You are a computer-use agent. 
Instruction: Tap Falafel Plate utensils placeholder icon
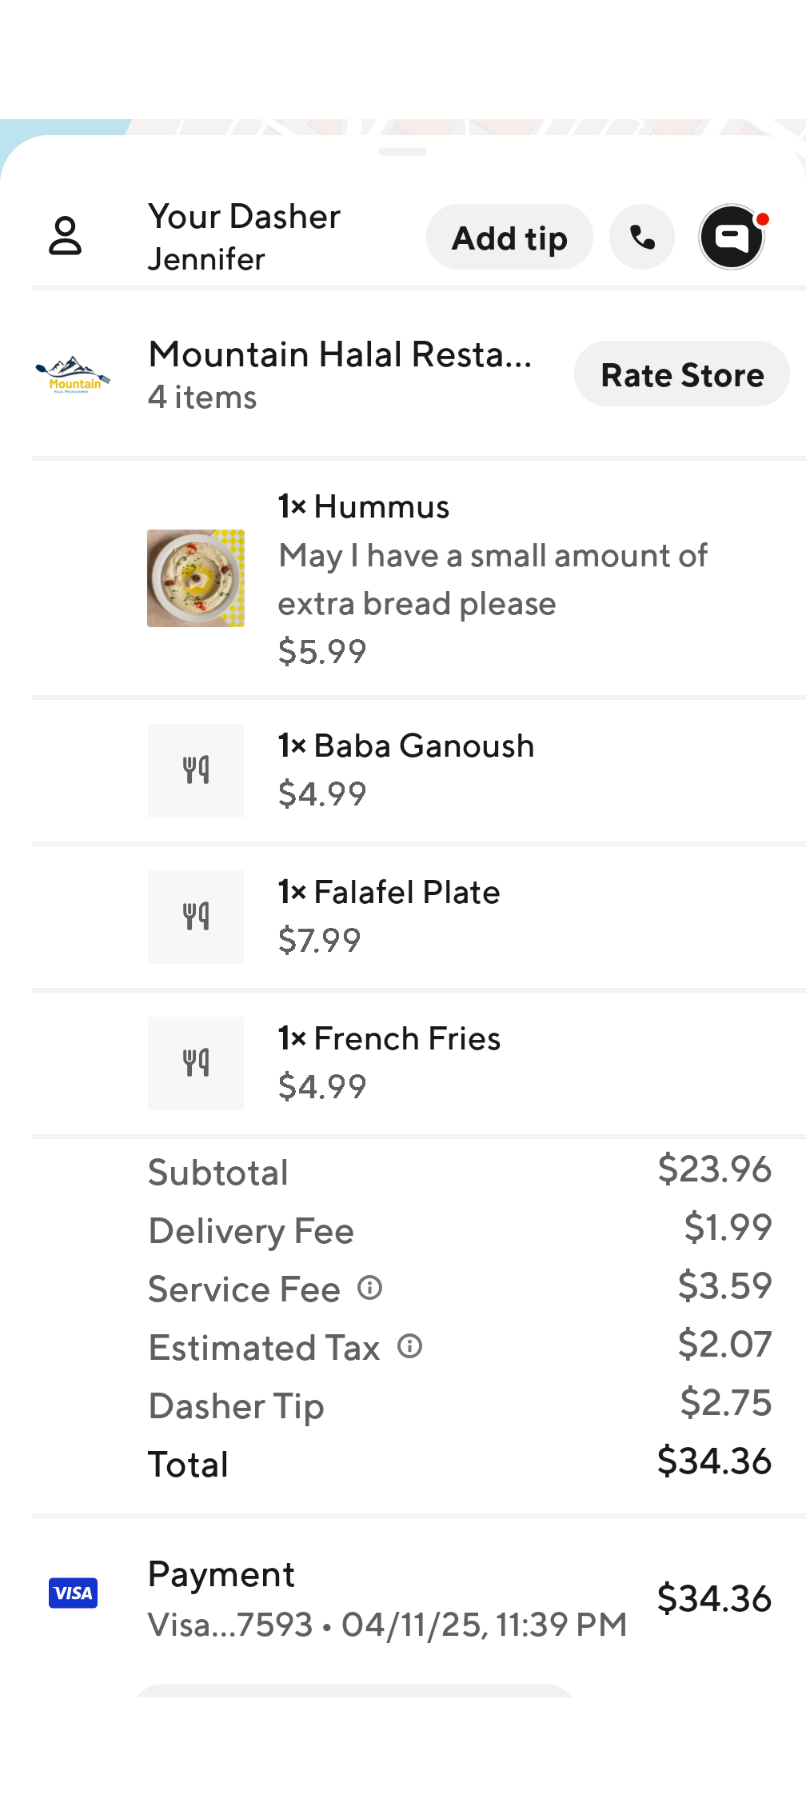click(196, 916)
